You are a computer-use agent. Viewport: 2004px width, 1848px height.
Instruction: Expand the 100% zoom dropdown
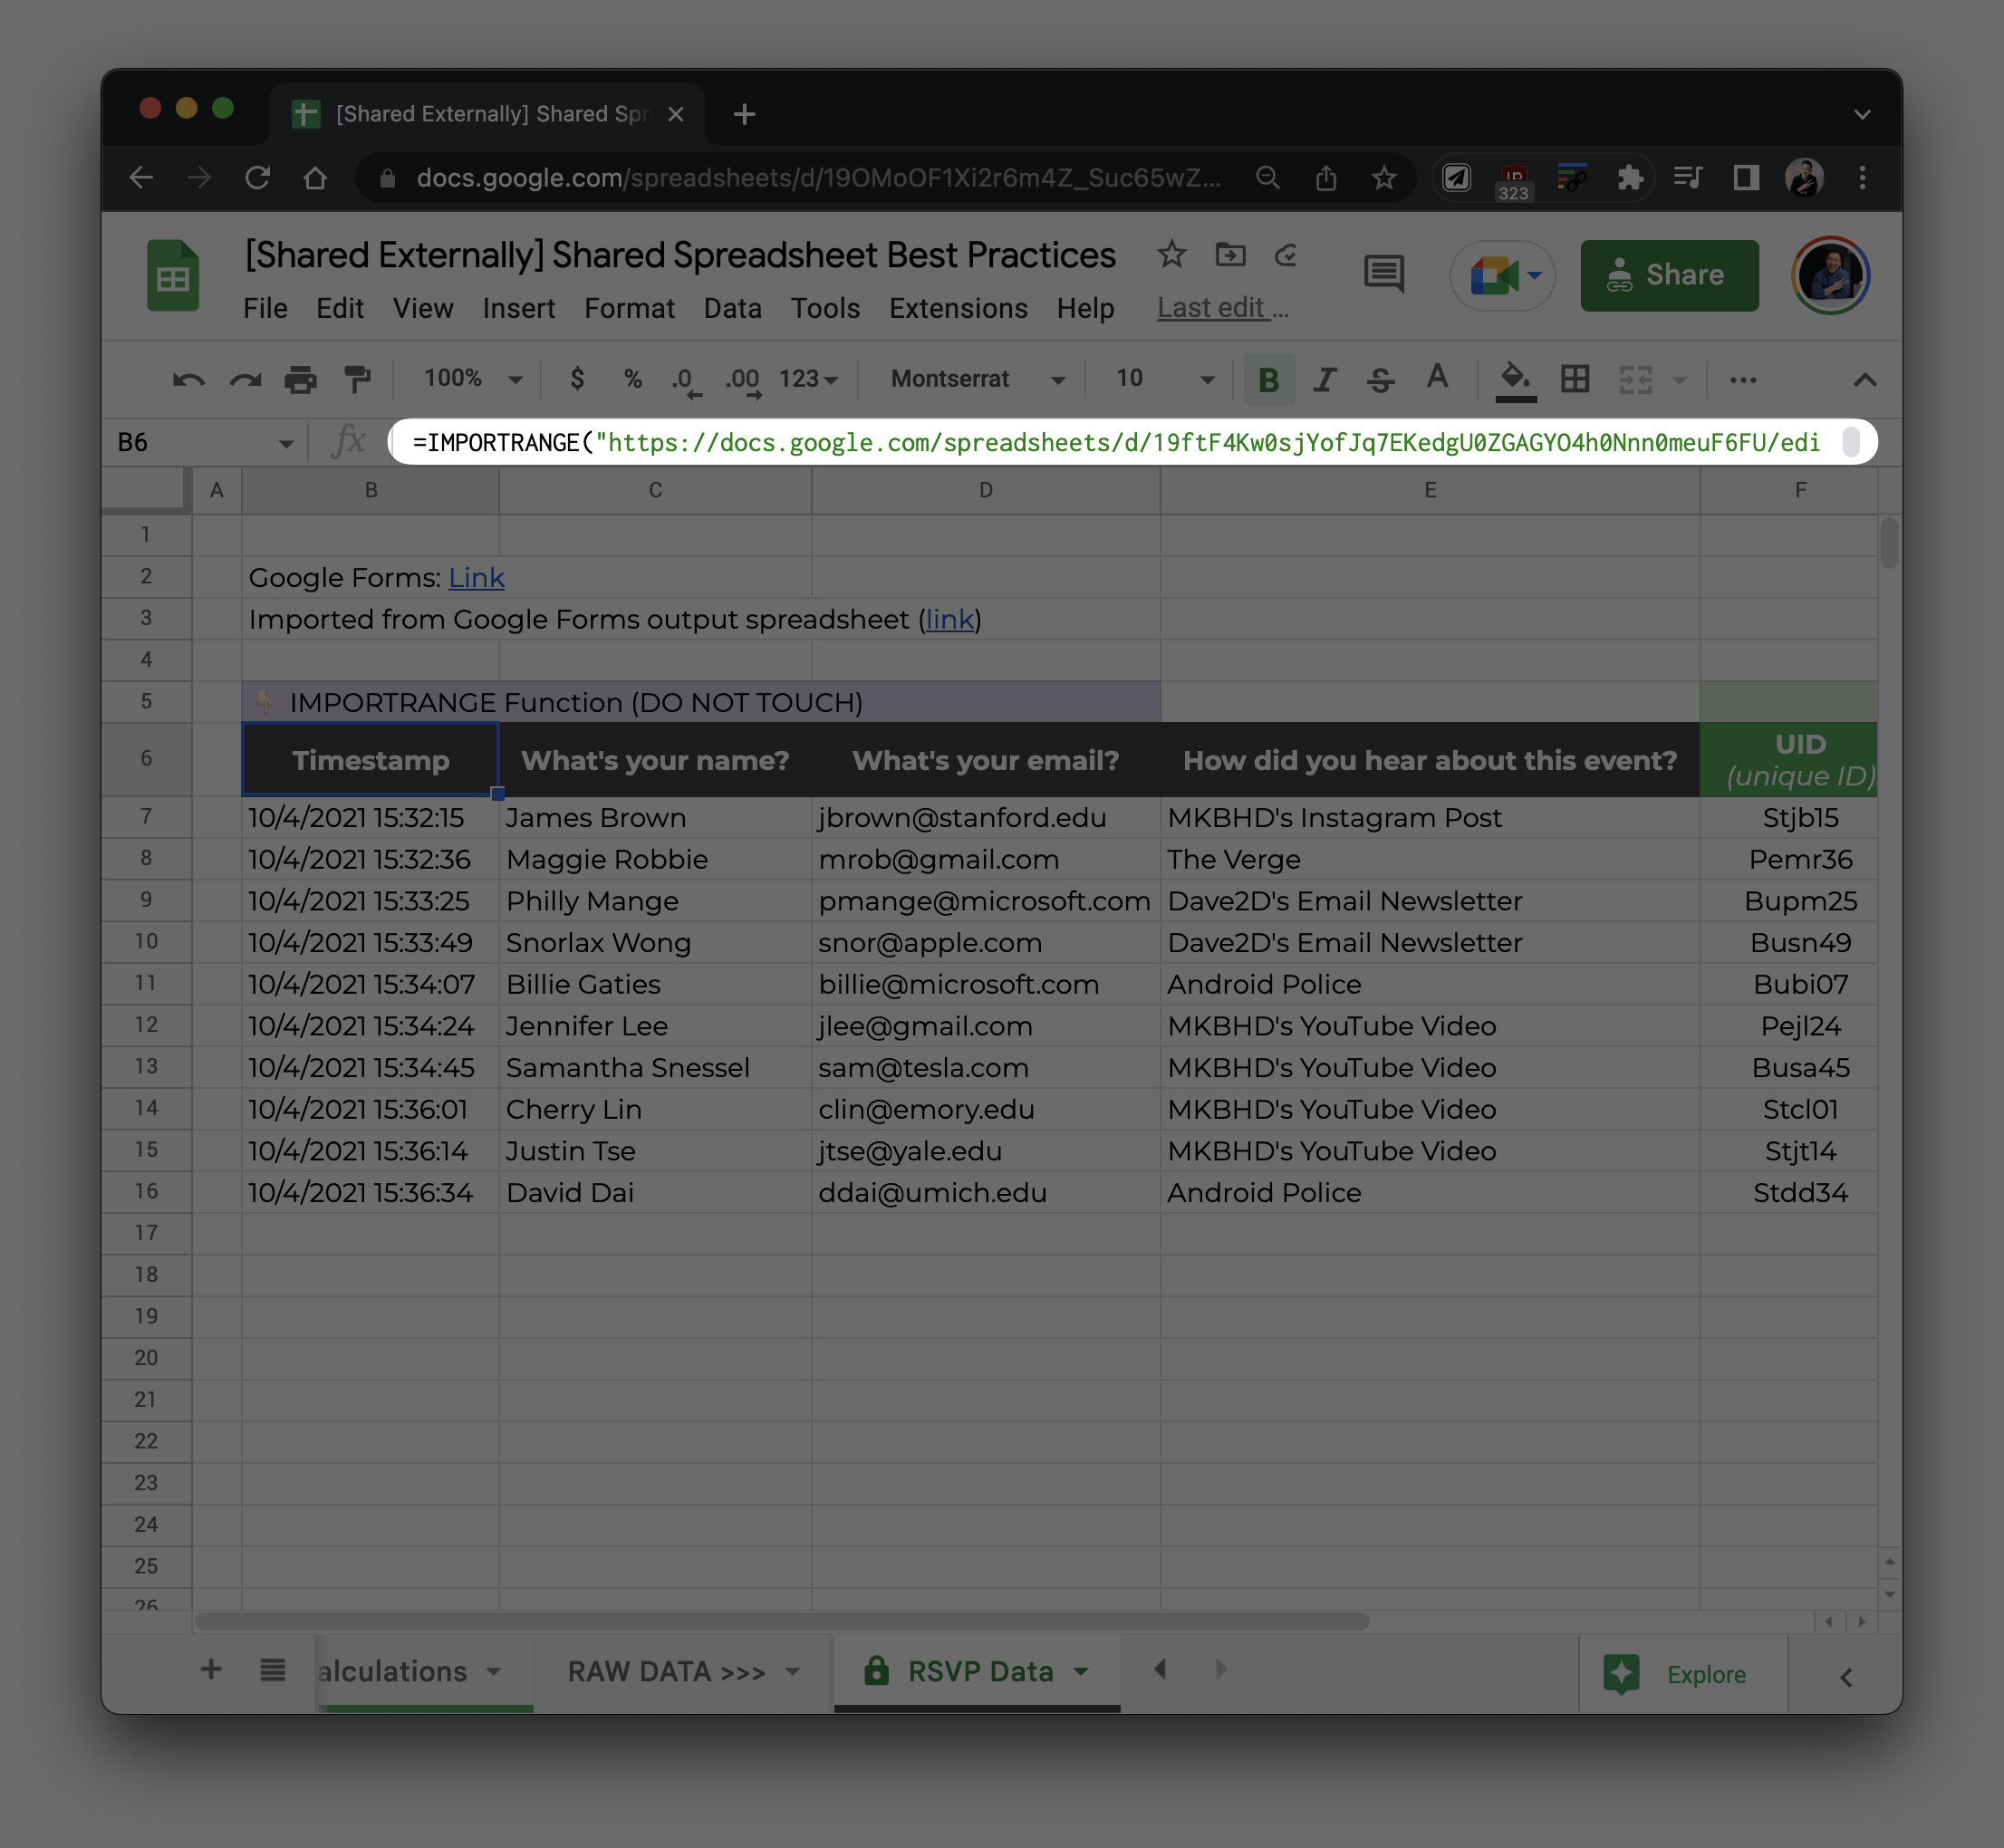(x=472, y=380)
